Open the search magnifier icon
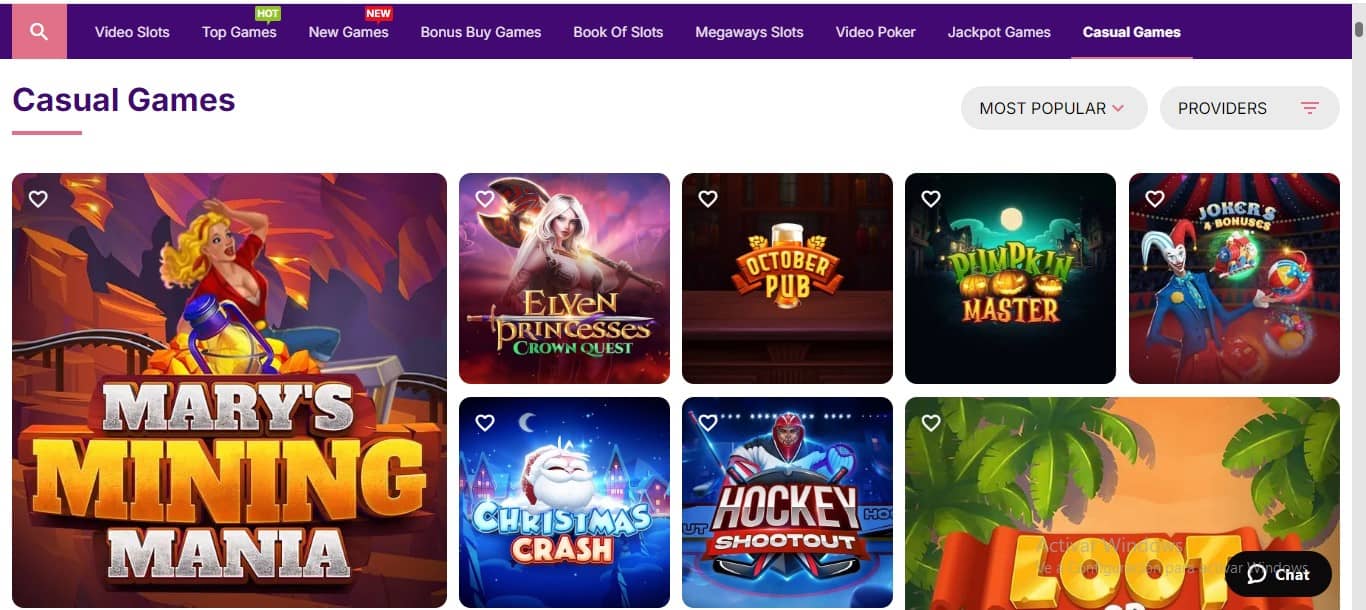1366x610 pixels. point(39,31)
